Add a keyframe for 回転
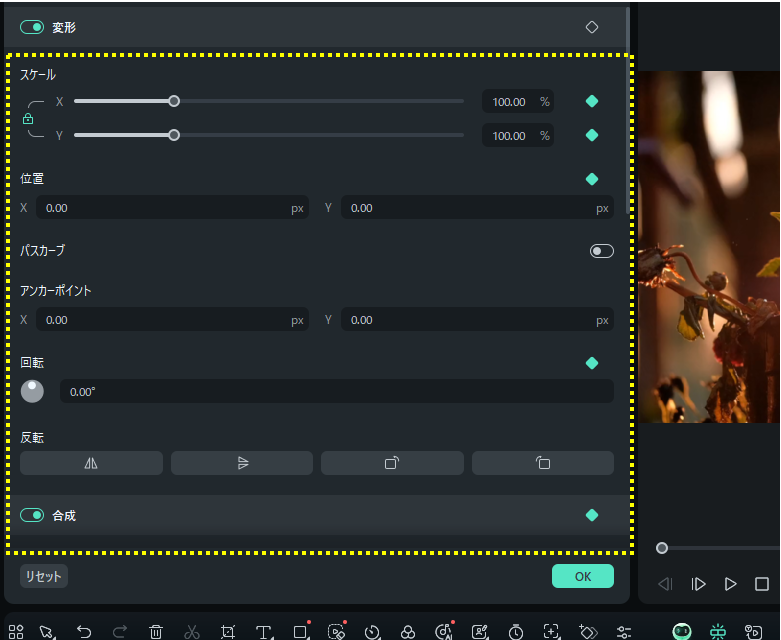 click(x=592, y=363)
